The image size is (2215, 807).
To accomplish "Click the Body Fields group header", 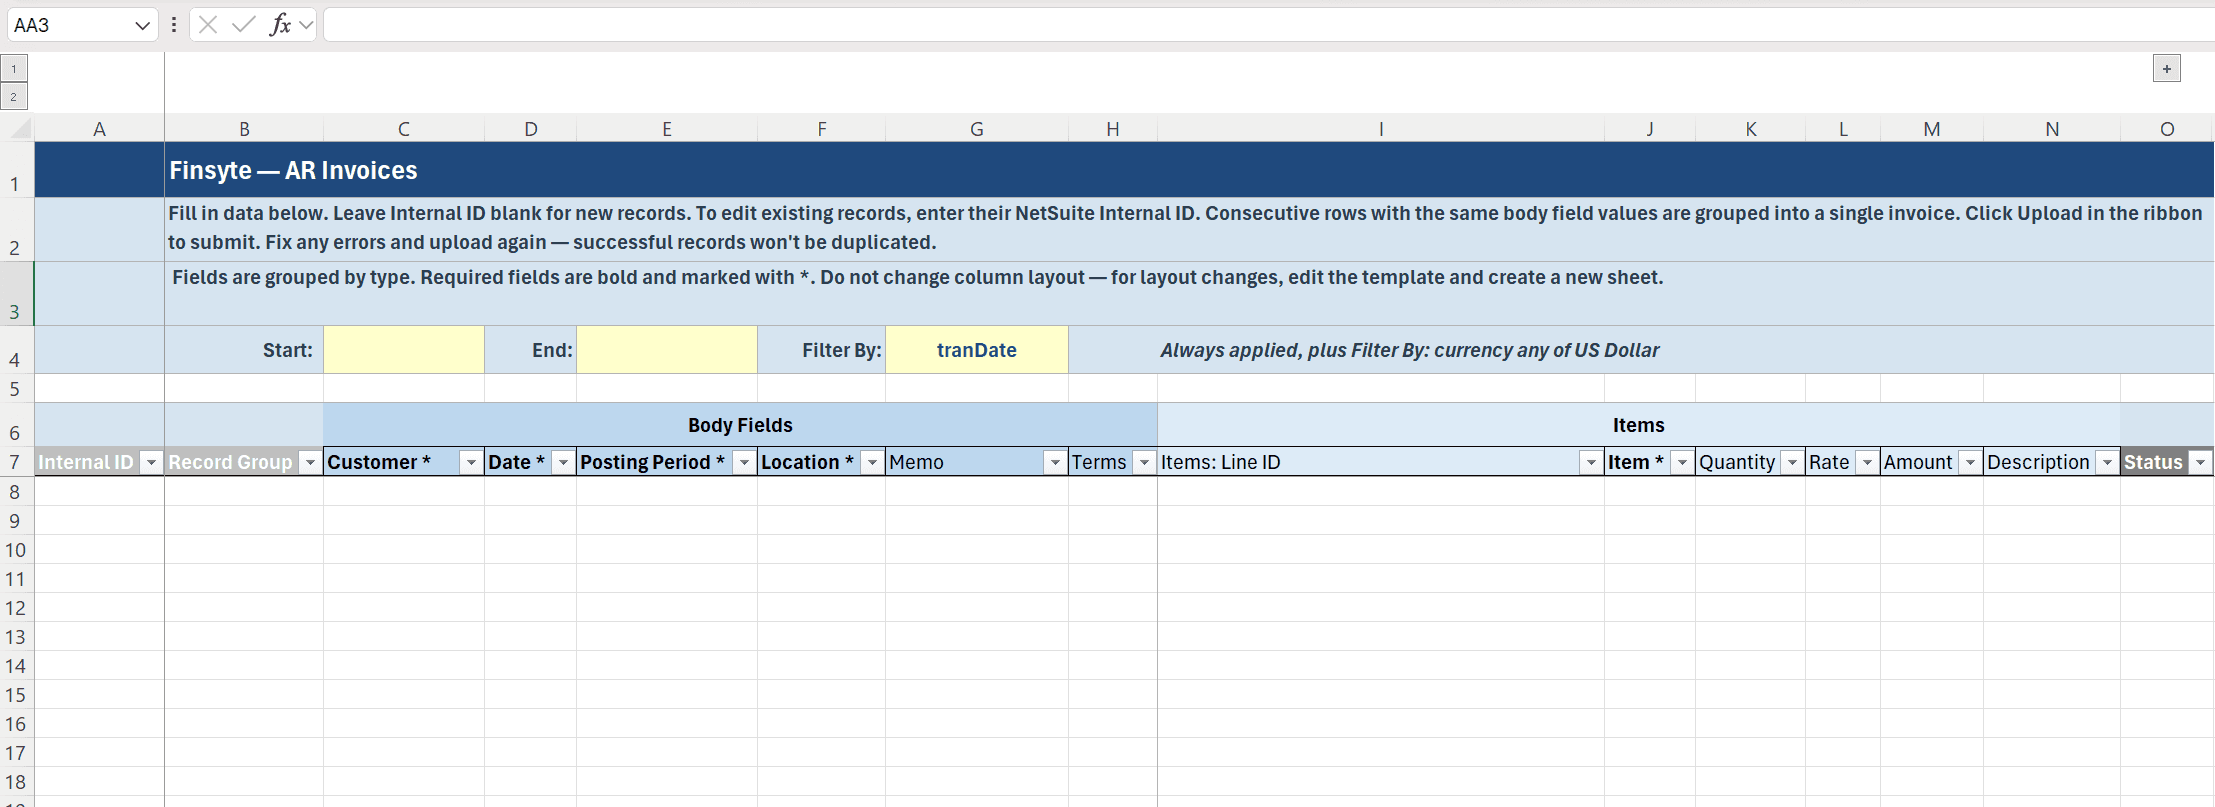I will click(740, 425).
